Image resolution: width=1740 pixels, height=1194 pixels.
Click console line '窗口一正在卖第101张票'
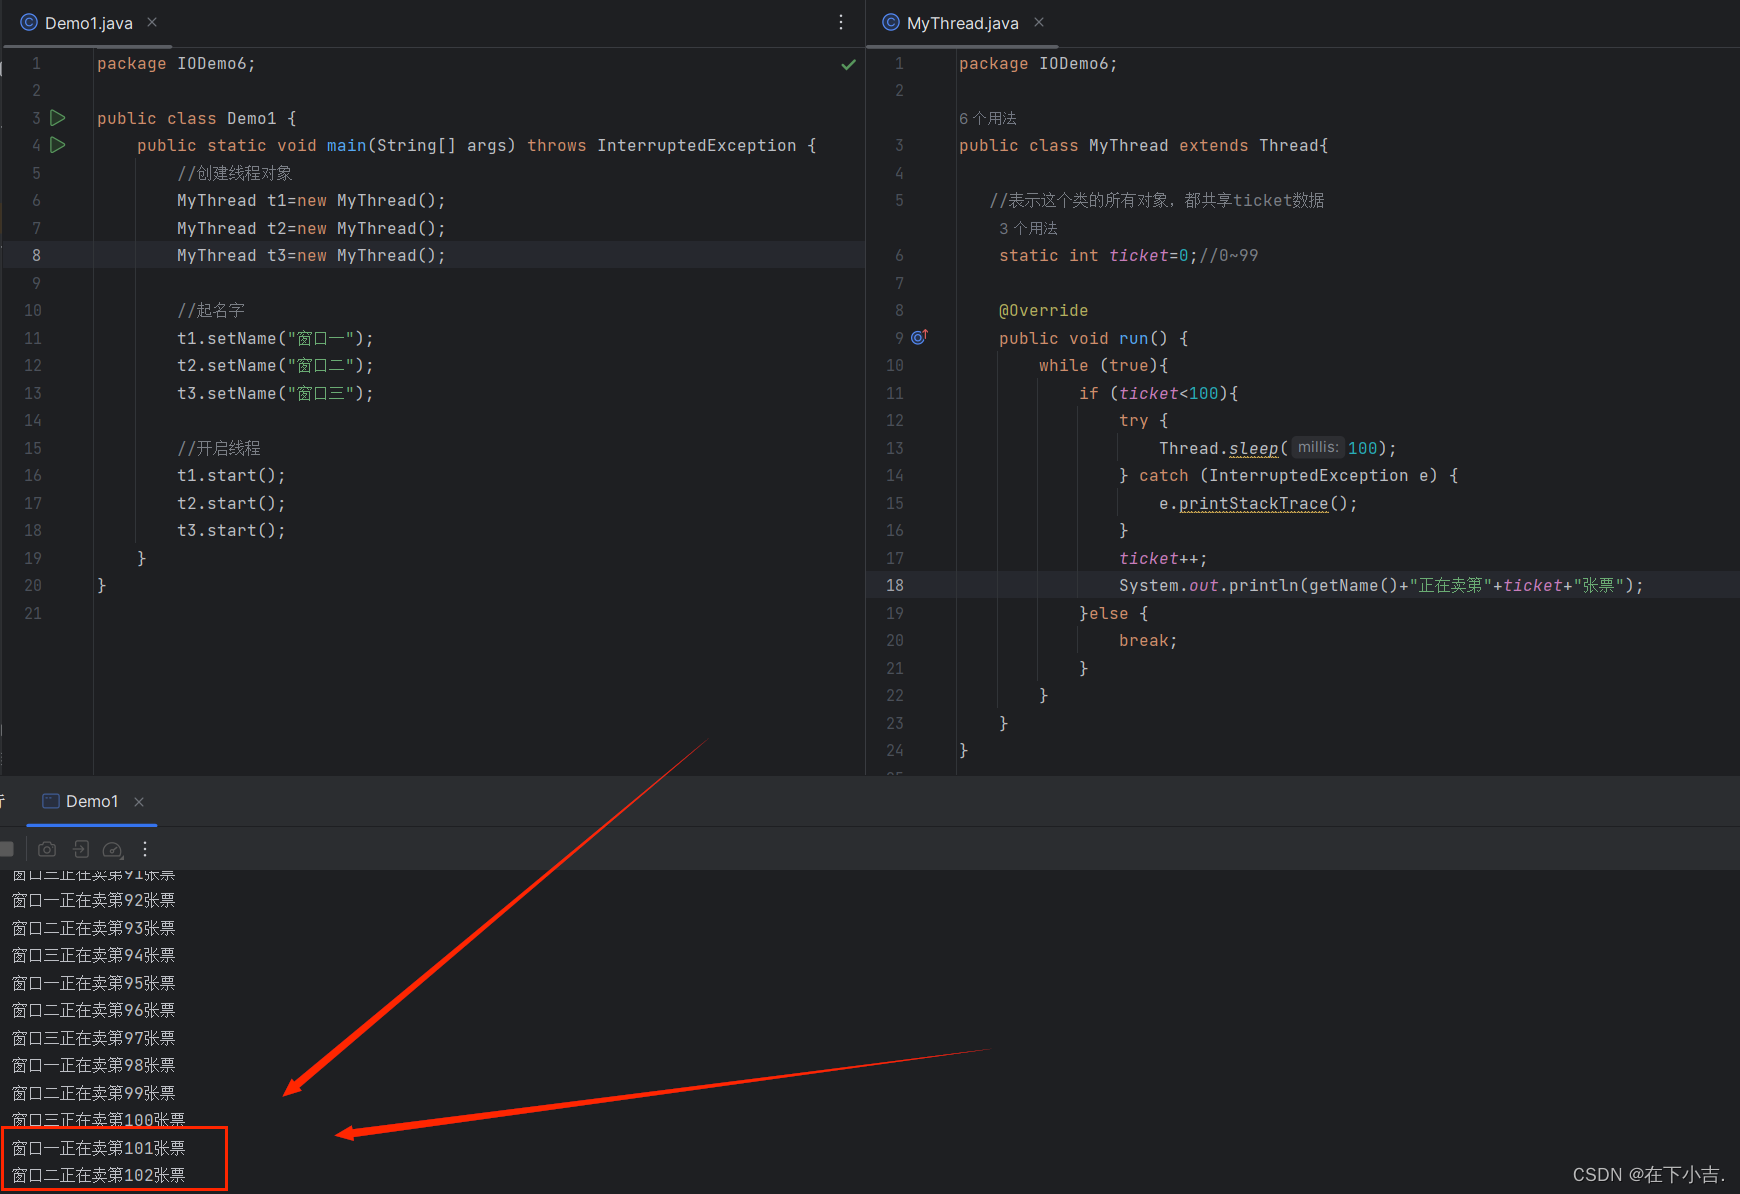[99, 1148]
